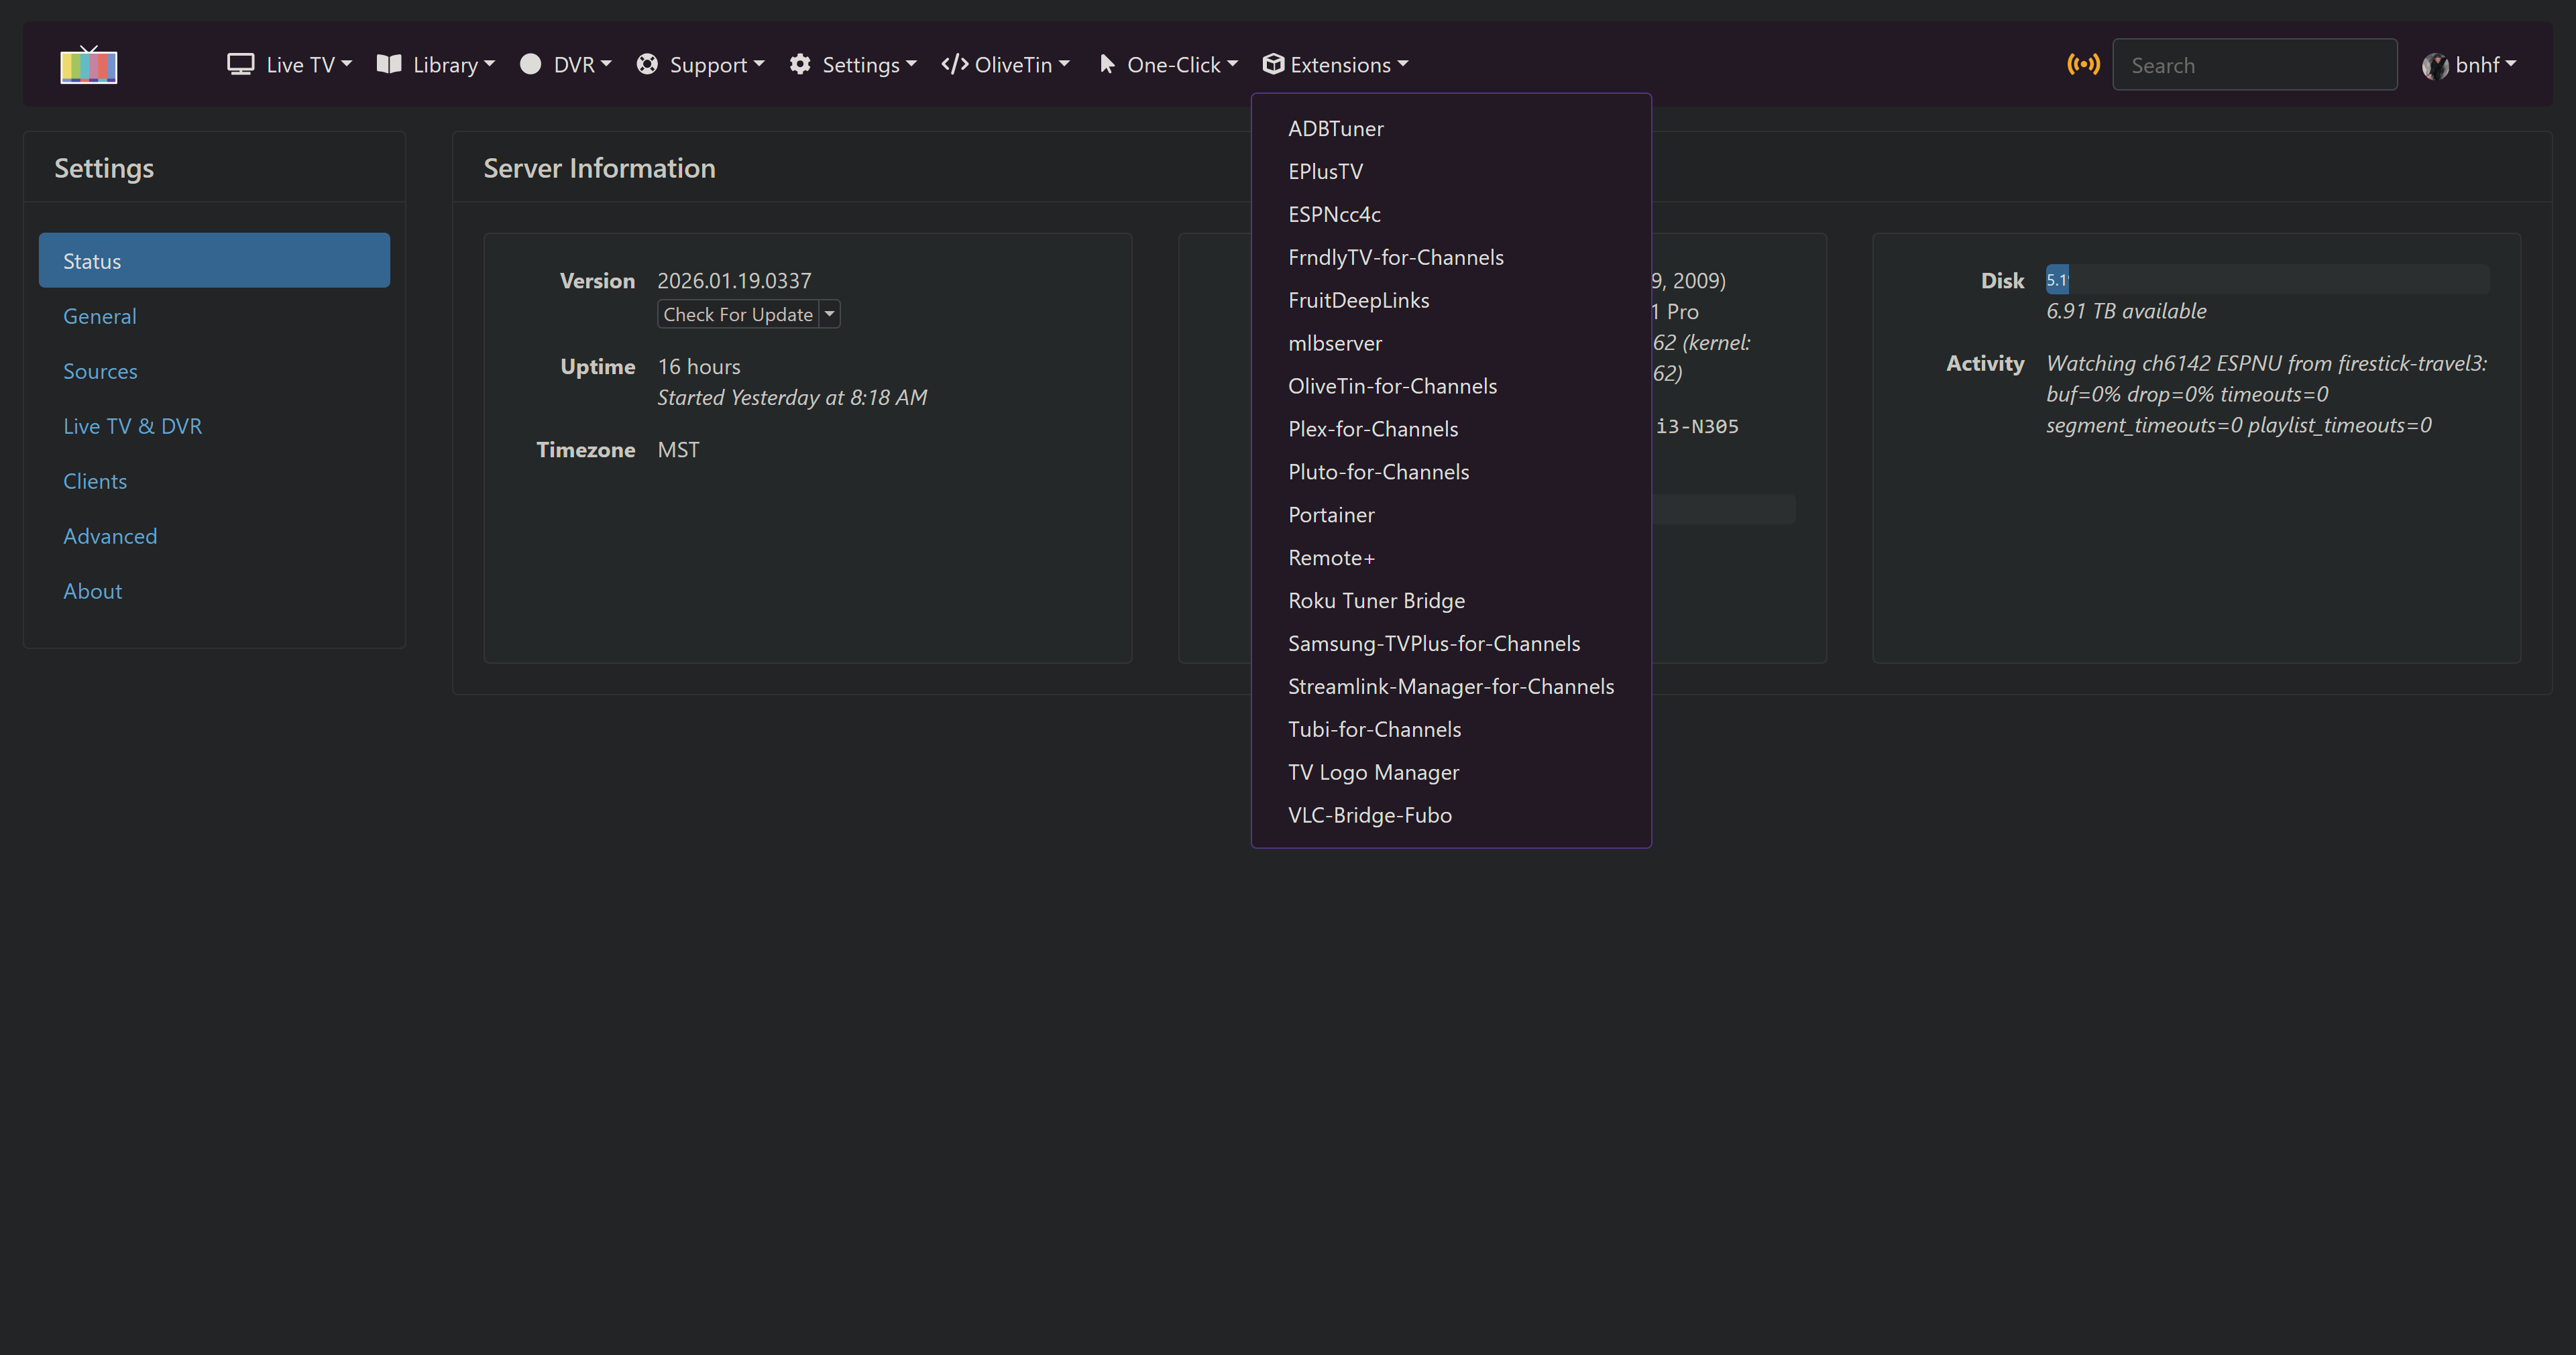The height and width of the screenshot is (1355, 2576).
Task: Focus the Search input field
Action: pos(2254,65)
